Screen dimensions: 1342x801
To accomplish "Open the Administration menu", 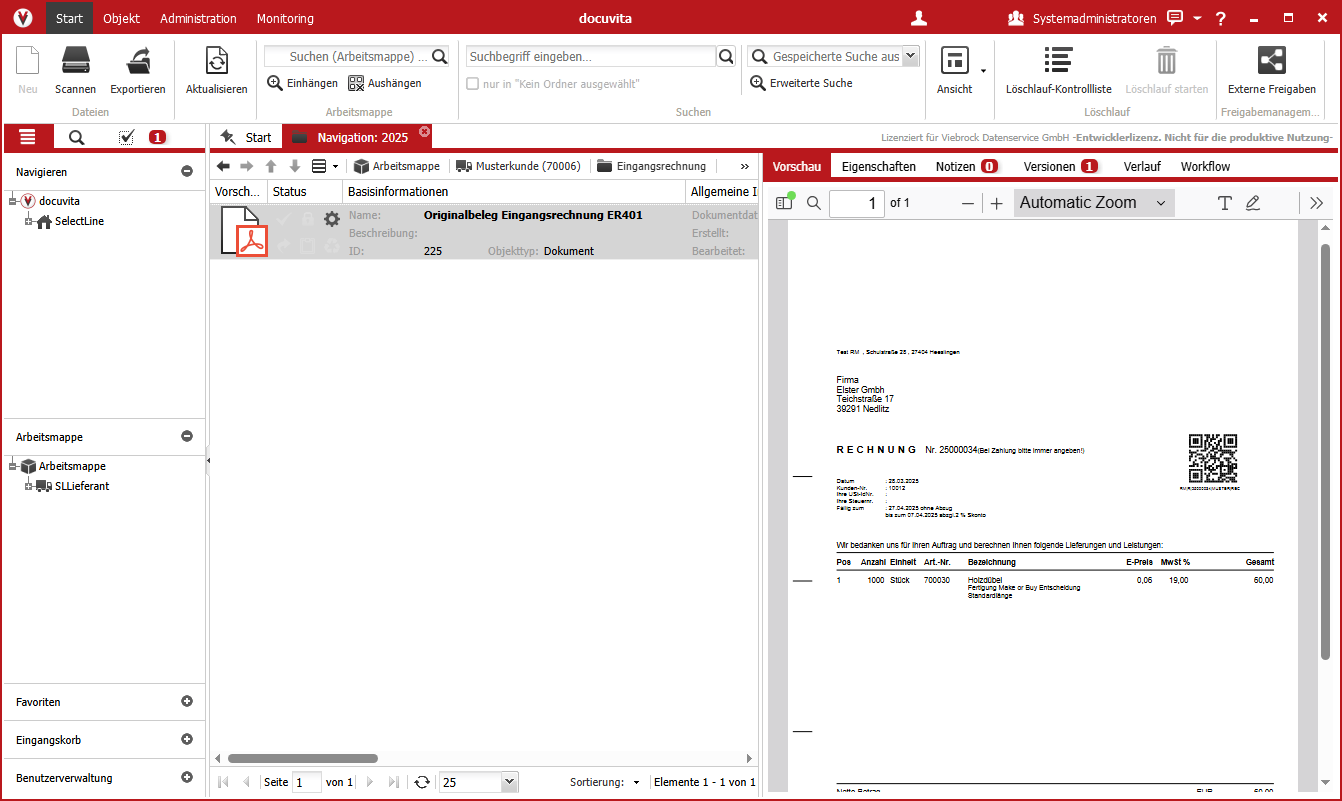I will tap(198, 17).
